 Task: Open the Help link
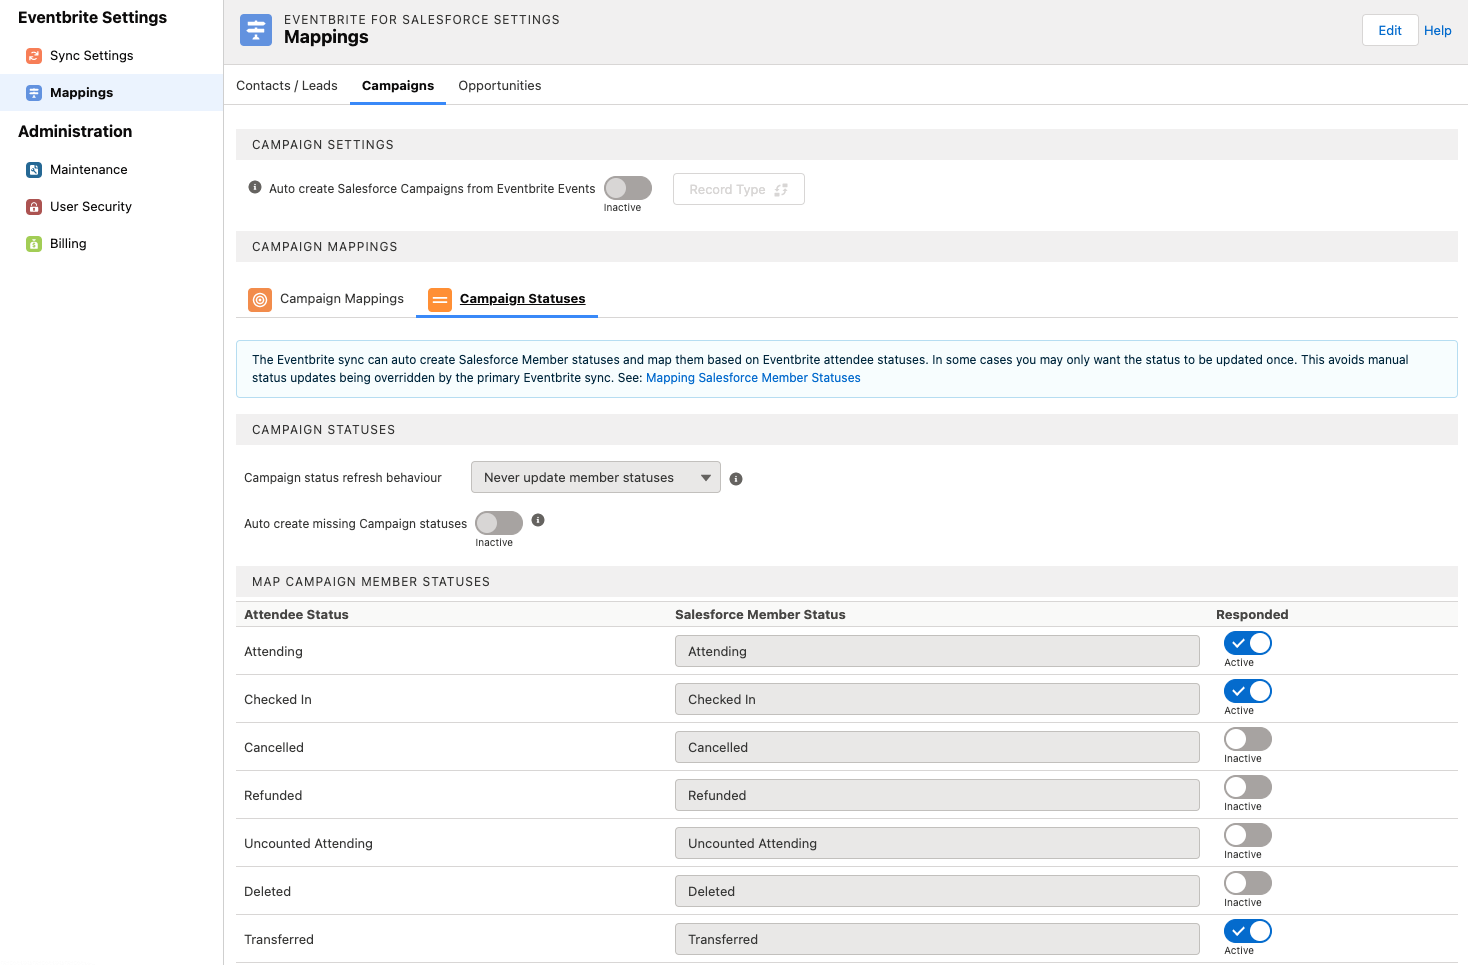(1438, 31)
